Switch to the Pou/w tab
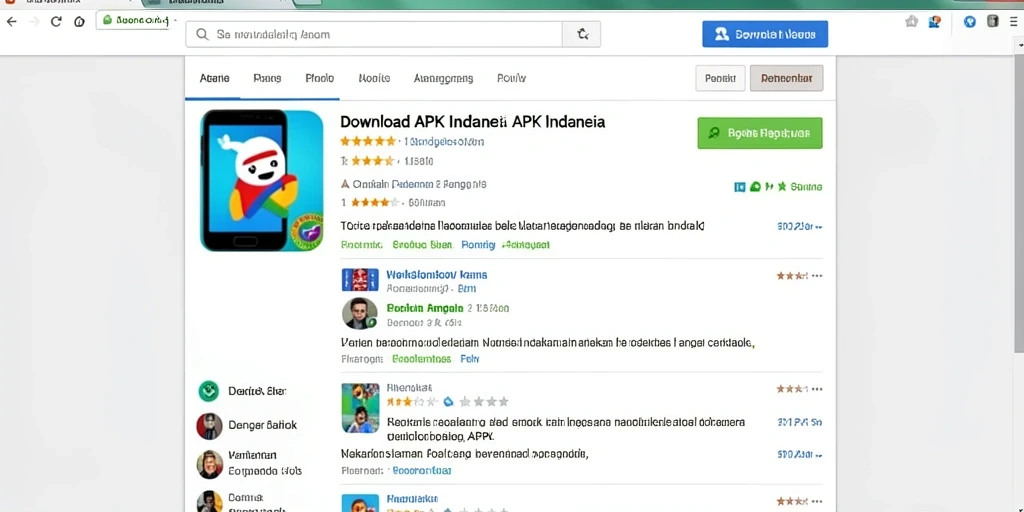Viewport: 1024px width, 512px height. coord(511,78)
